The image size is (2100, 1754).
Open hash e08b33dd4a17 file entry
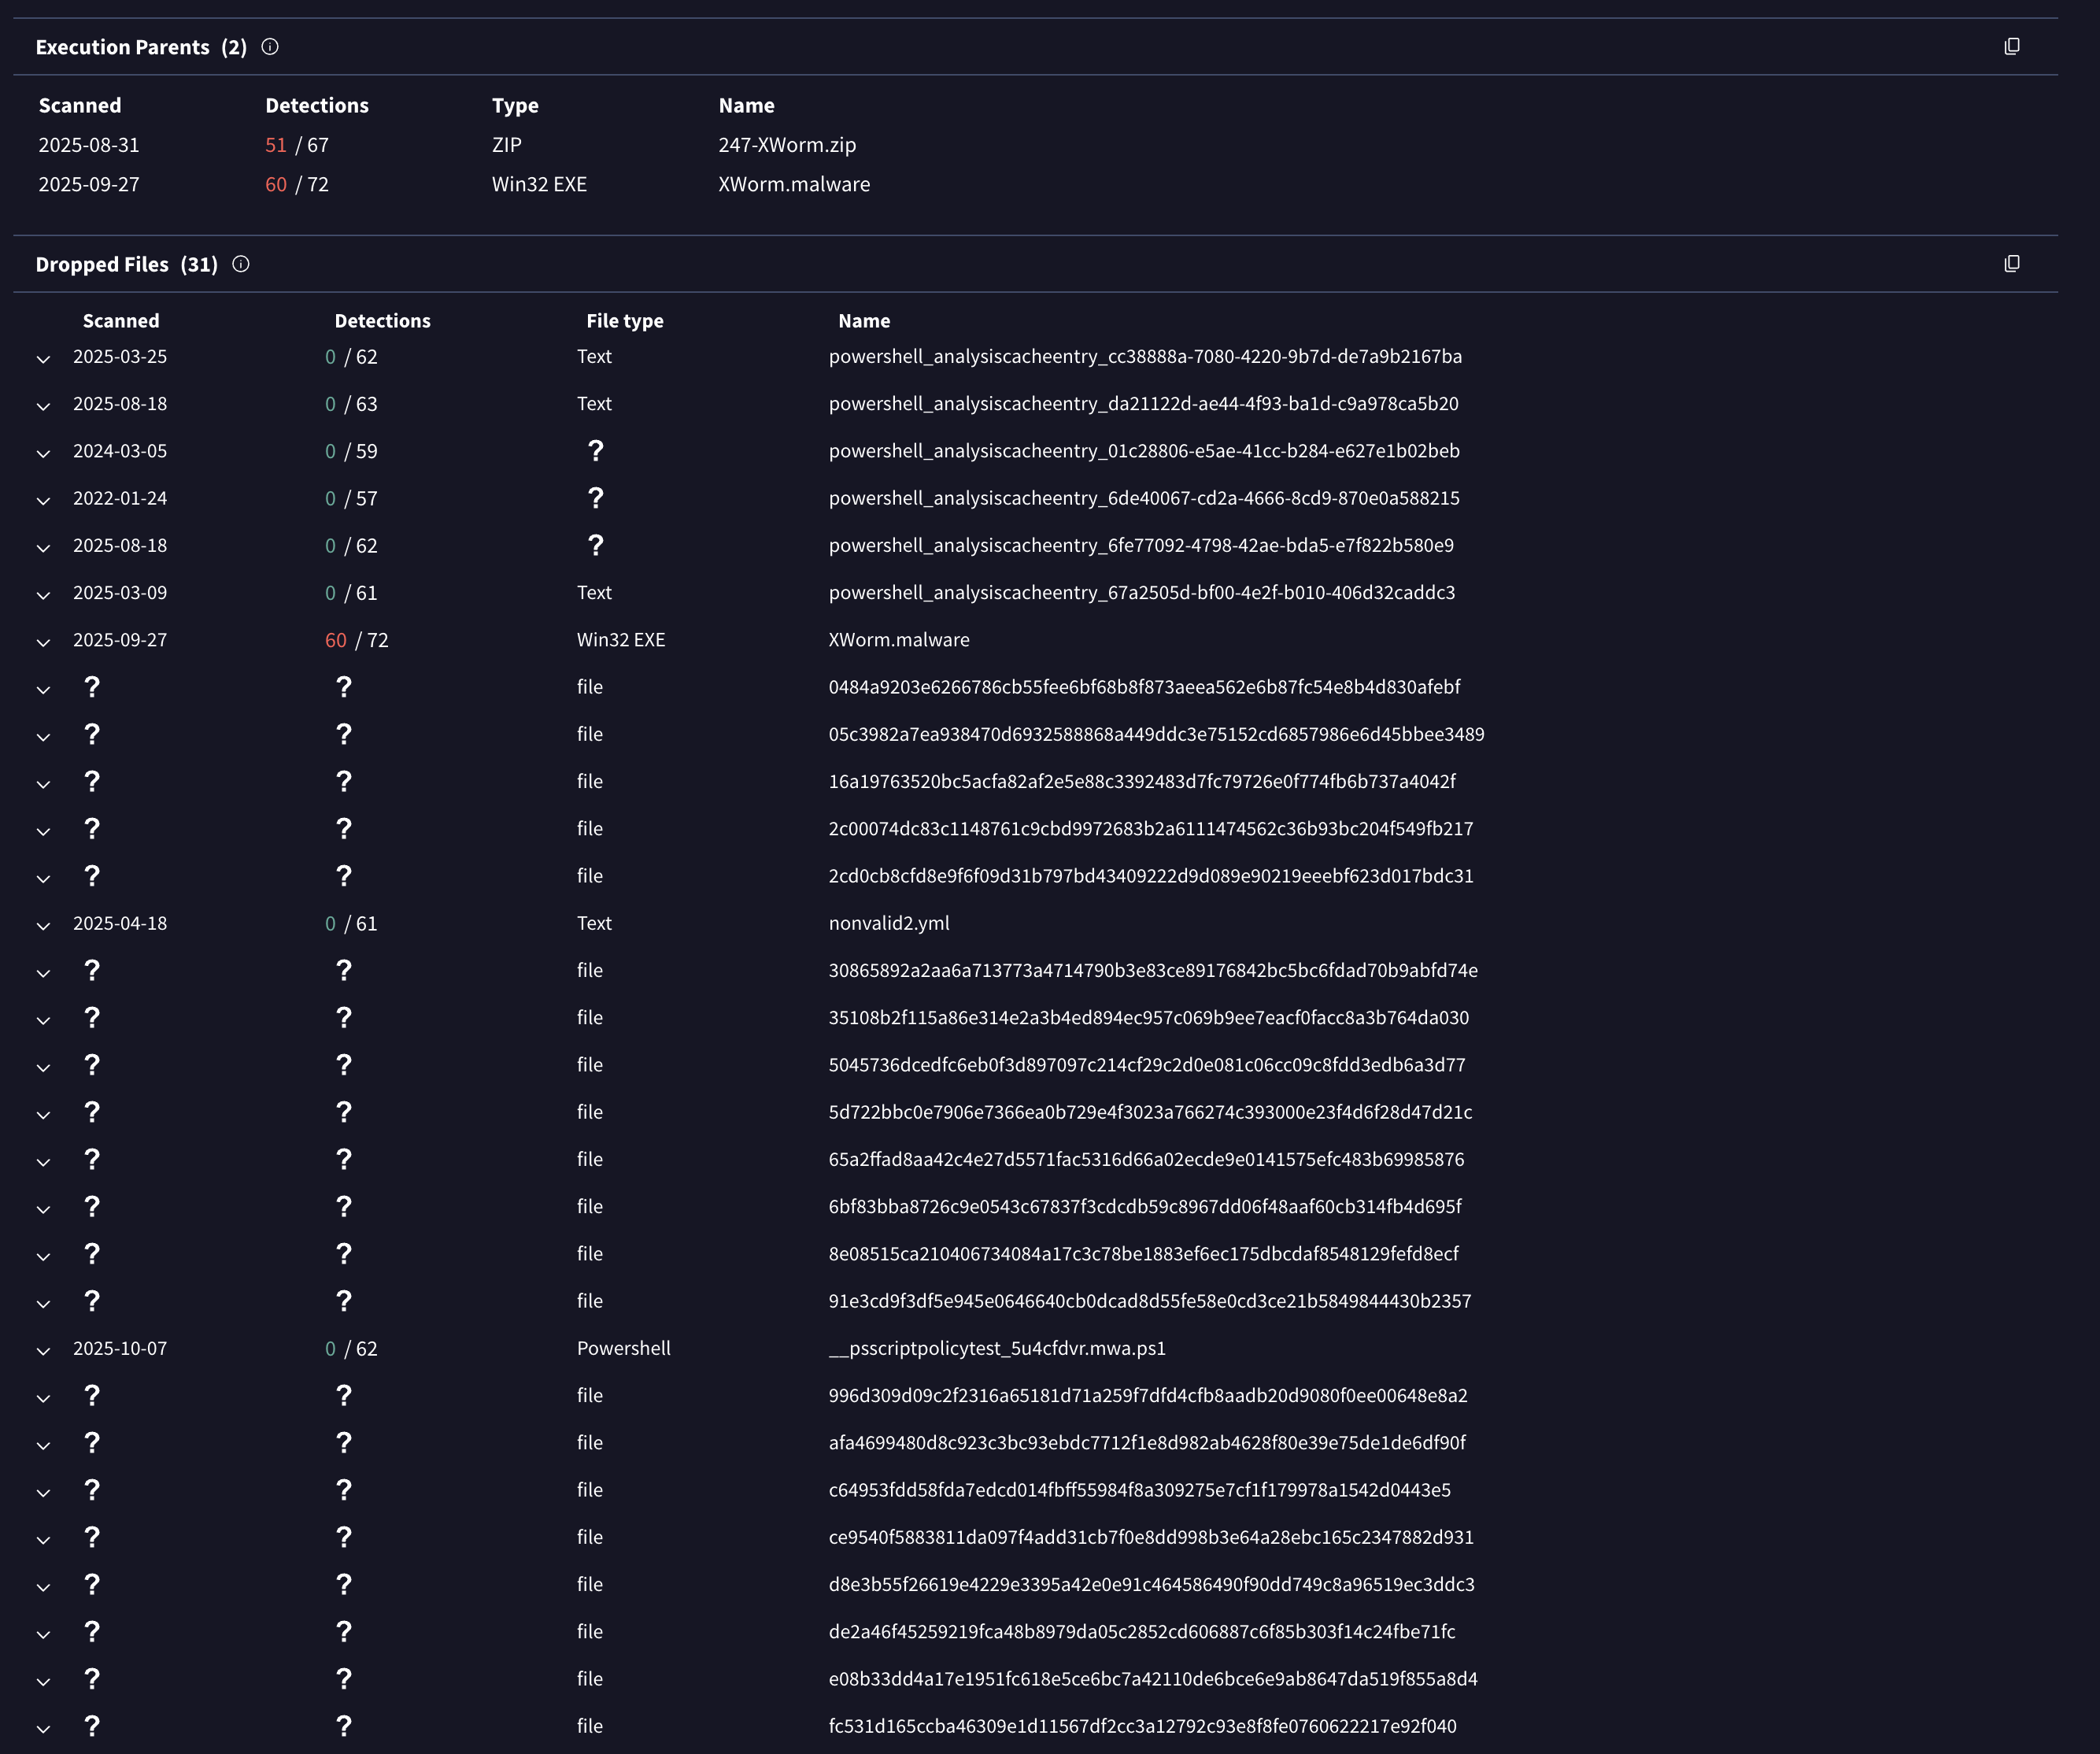click(x=1152, y=1679)
